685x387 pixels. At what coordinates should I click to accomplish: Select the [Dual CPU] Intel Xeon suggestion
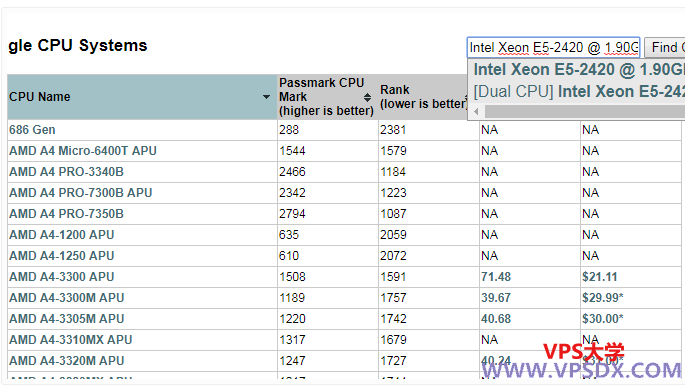(x=579, y=92)
